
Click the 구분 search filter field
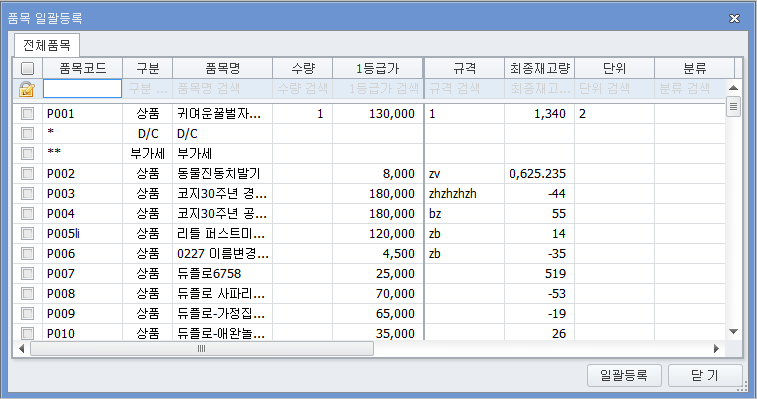pos(147,89)
